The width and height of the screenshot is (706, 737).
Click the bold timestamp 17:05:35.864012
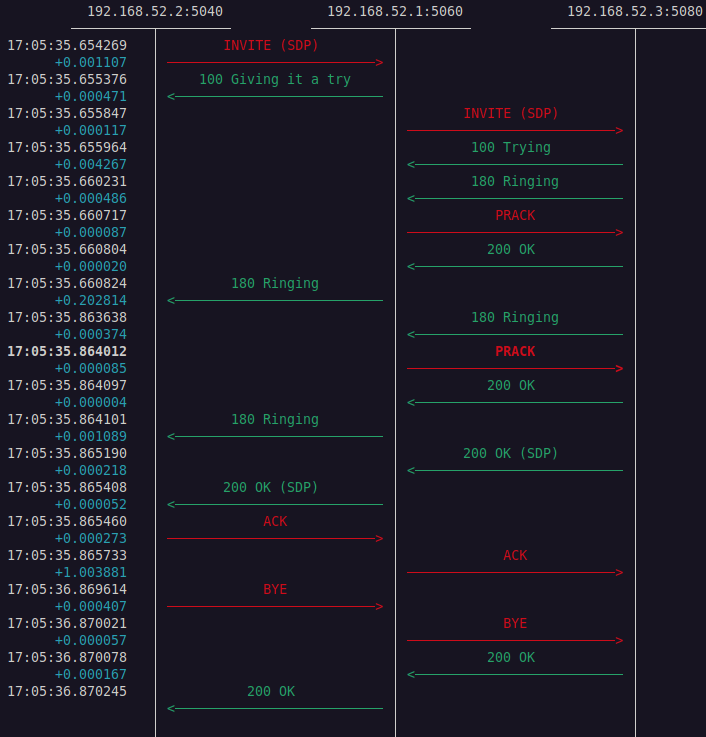pyautogui.click(x=67, y=352)
